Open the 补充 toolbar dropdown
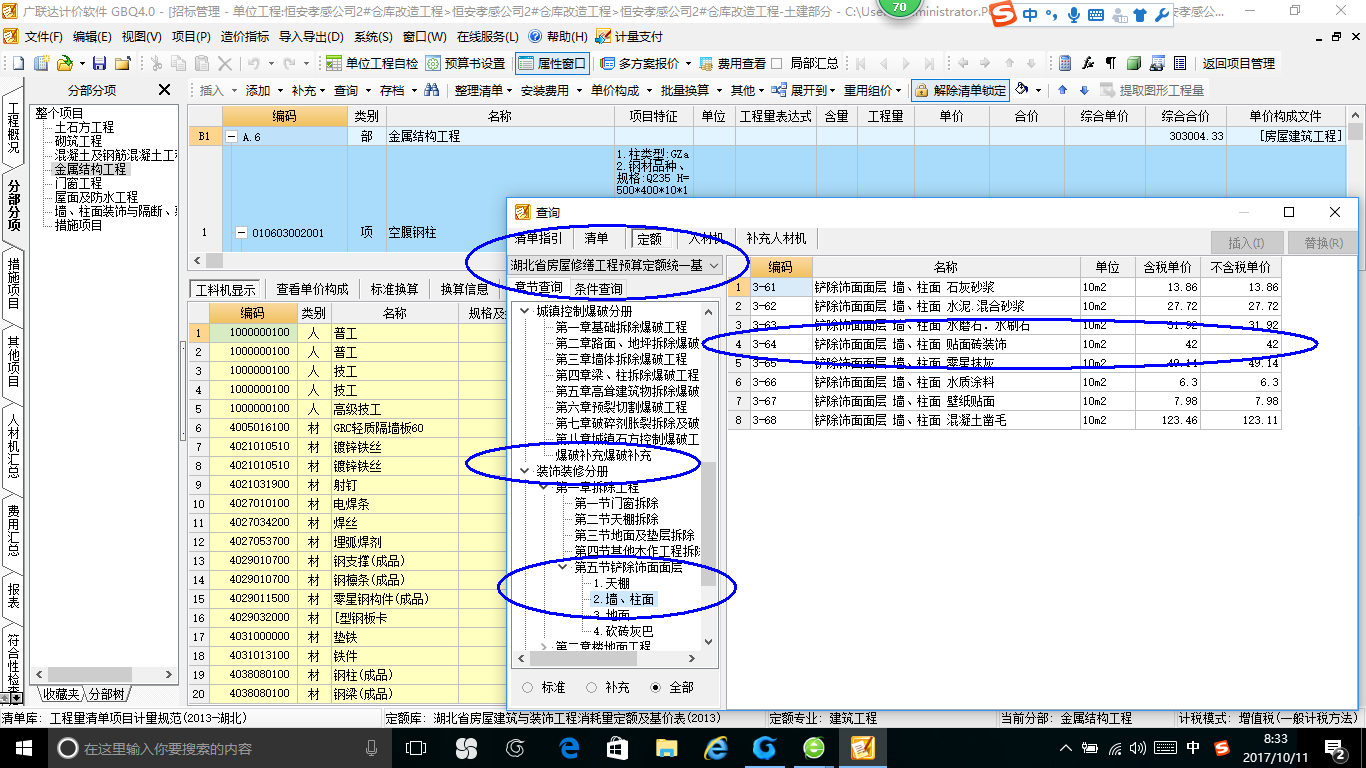 click(308, 90)
